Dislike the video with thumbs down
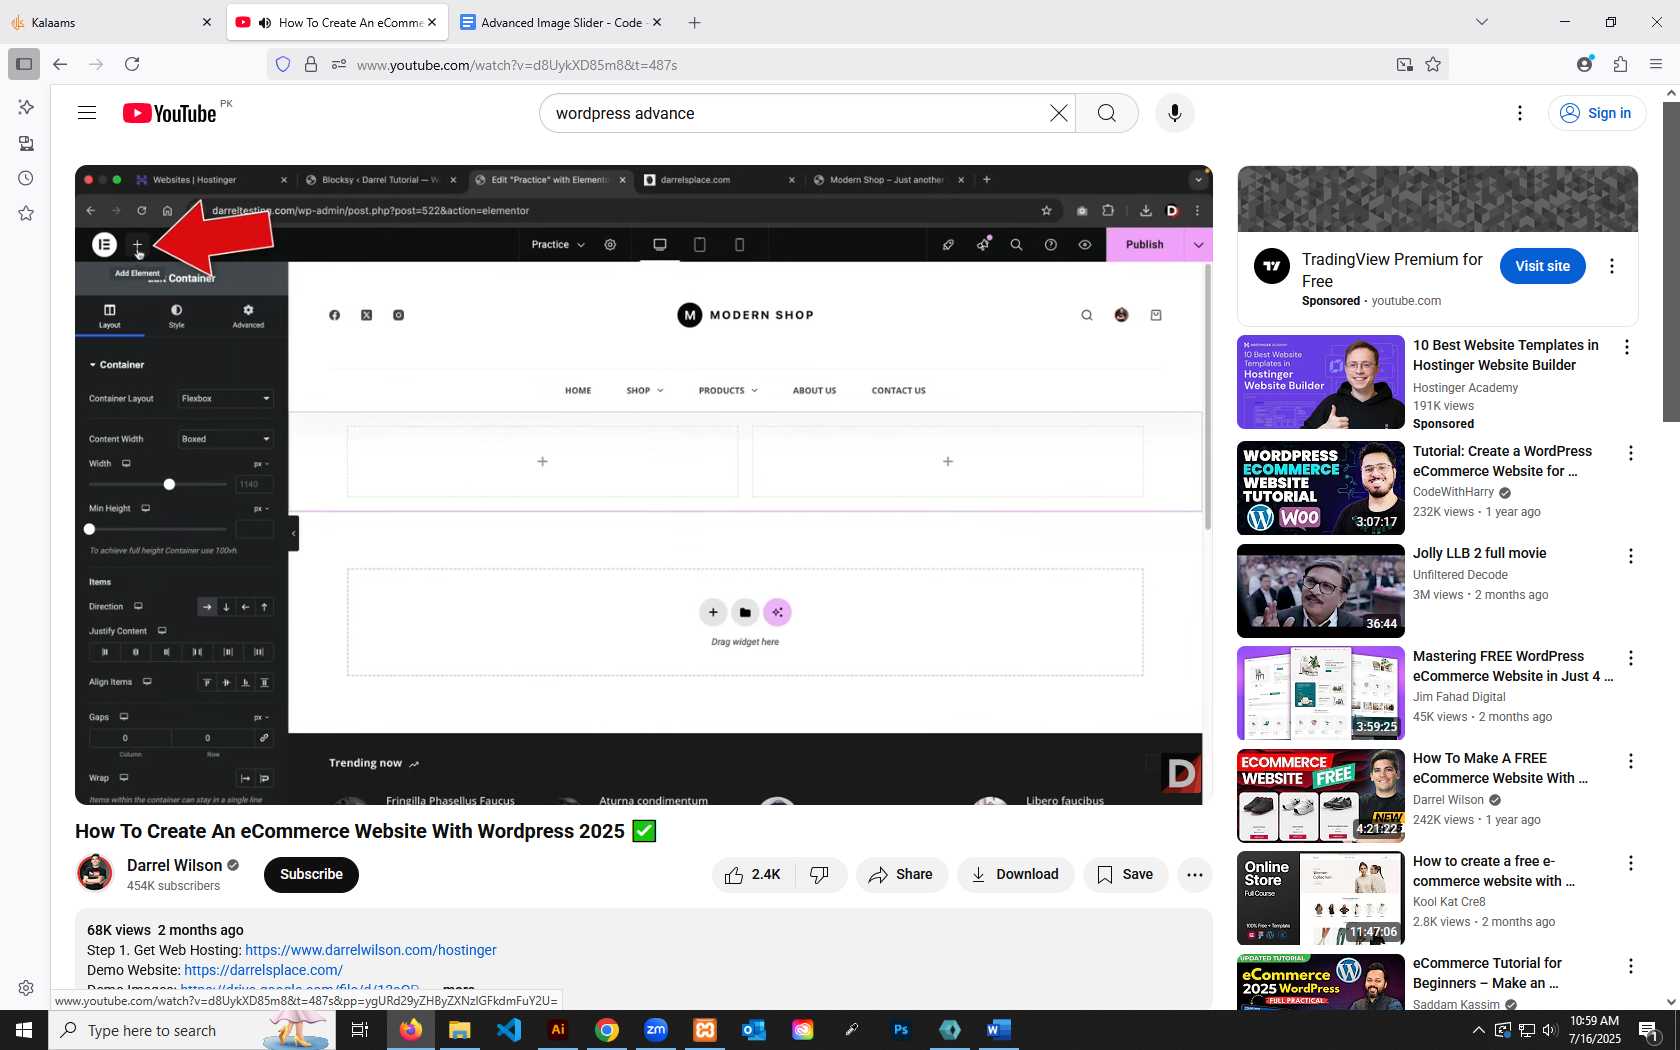The image size is (1680, 1050). (x=820, y=874)
